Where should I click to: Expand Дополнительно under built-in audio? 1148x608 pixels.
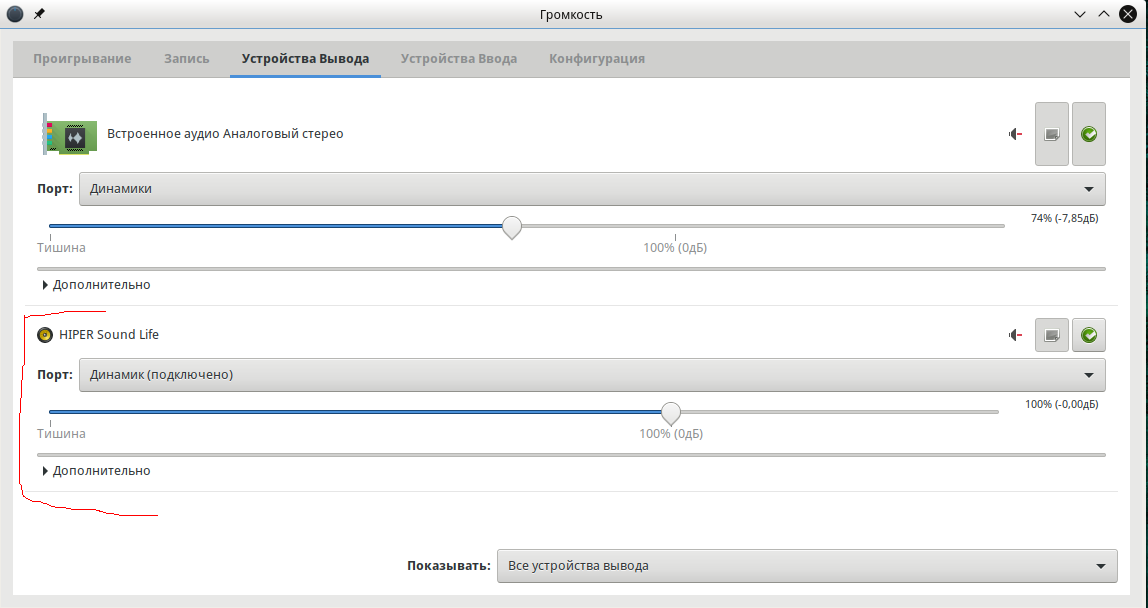tap(97, 285)
